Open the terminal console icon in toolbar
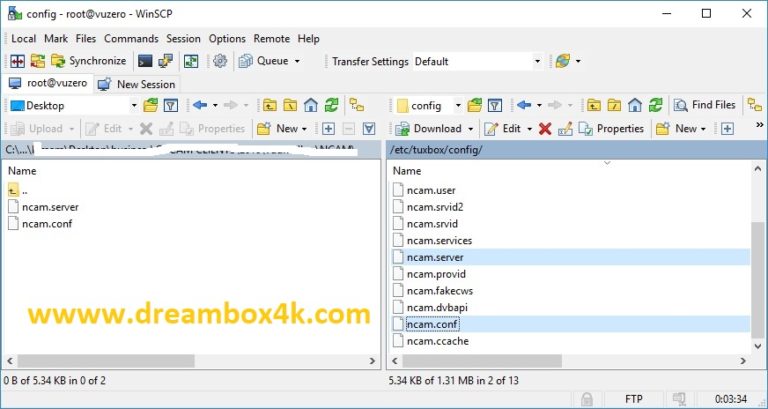This screenshot has height=409, width=768. 146,61
